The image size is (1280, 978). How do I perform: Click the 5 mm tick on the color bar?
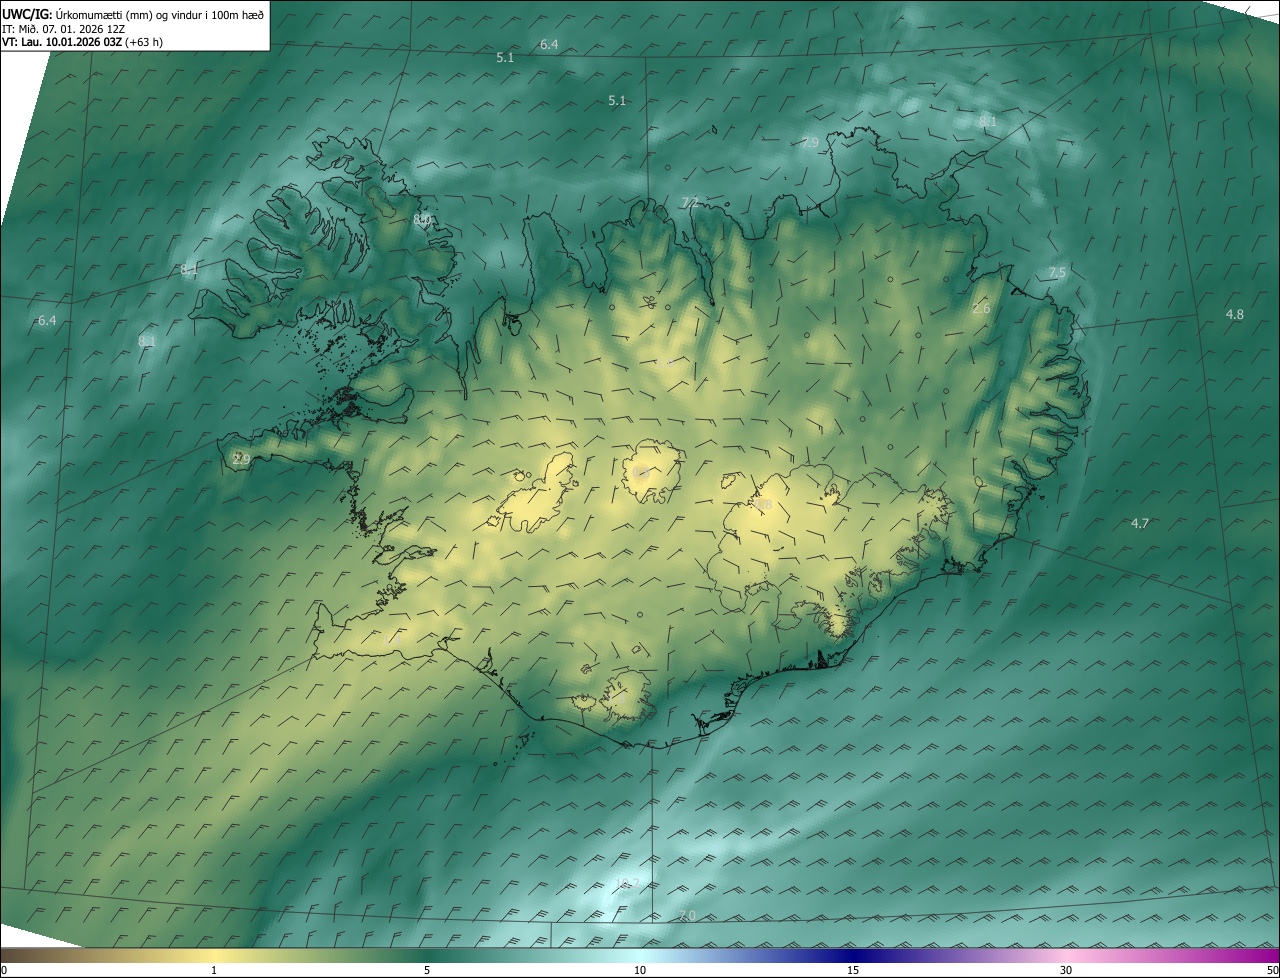coord(427,970)
